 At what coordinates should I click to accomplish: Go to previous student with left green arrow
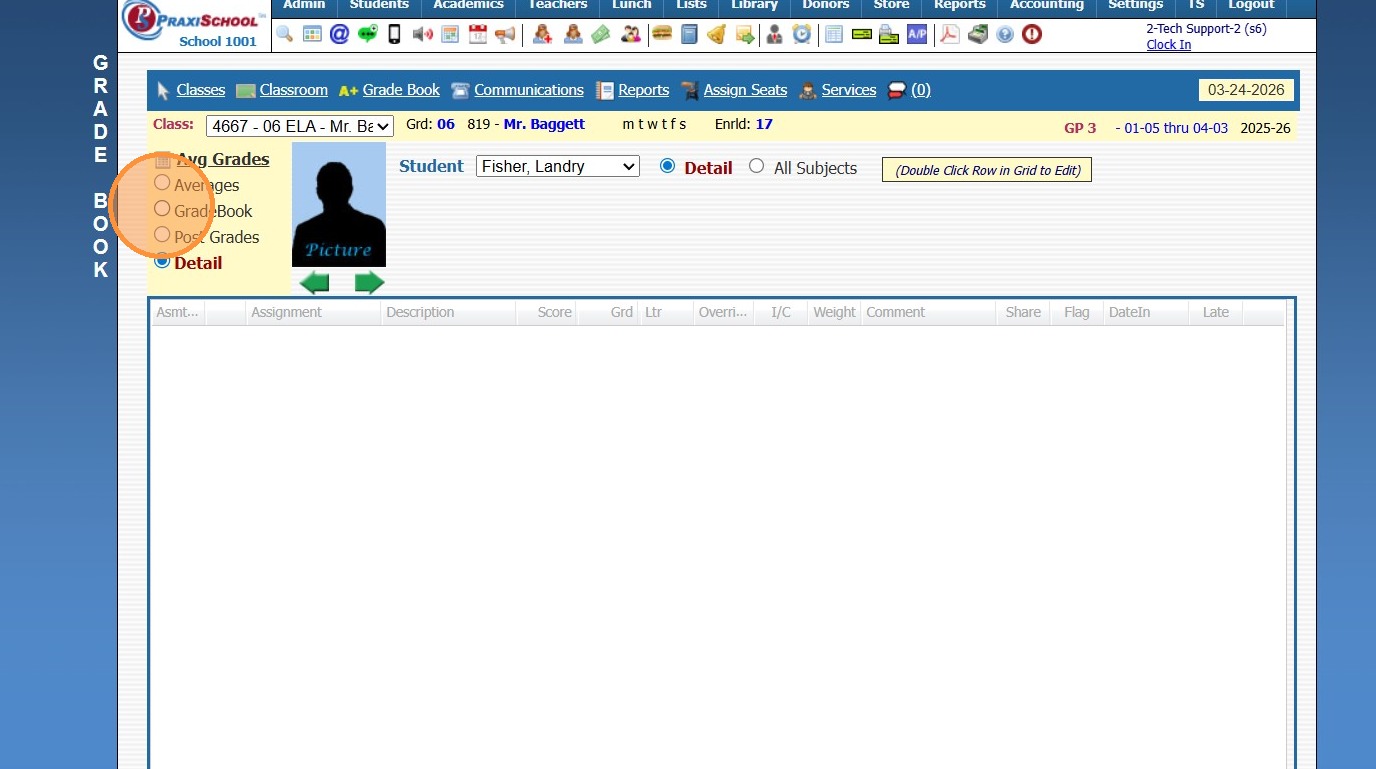click(314, 283)
